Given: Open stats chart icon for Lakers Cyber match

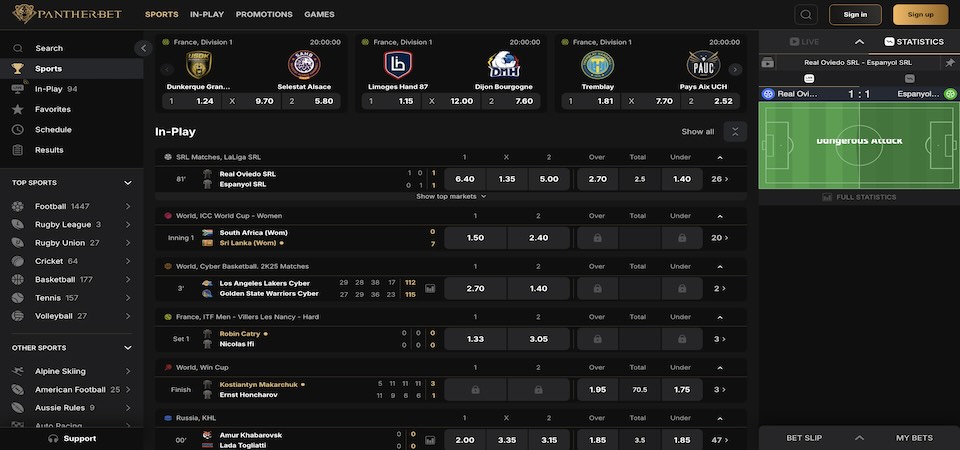Looking at the screenshot, I should 430,288.
